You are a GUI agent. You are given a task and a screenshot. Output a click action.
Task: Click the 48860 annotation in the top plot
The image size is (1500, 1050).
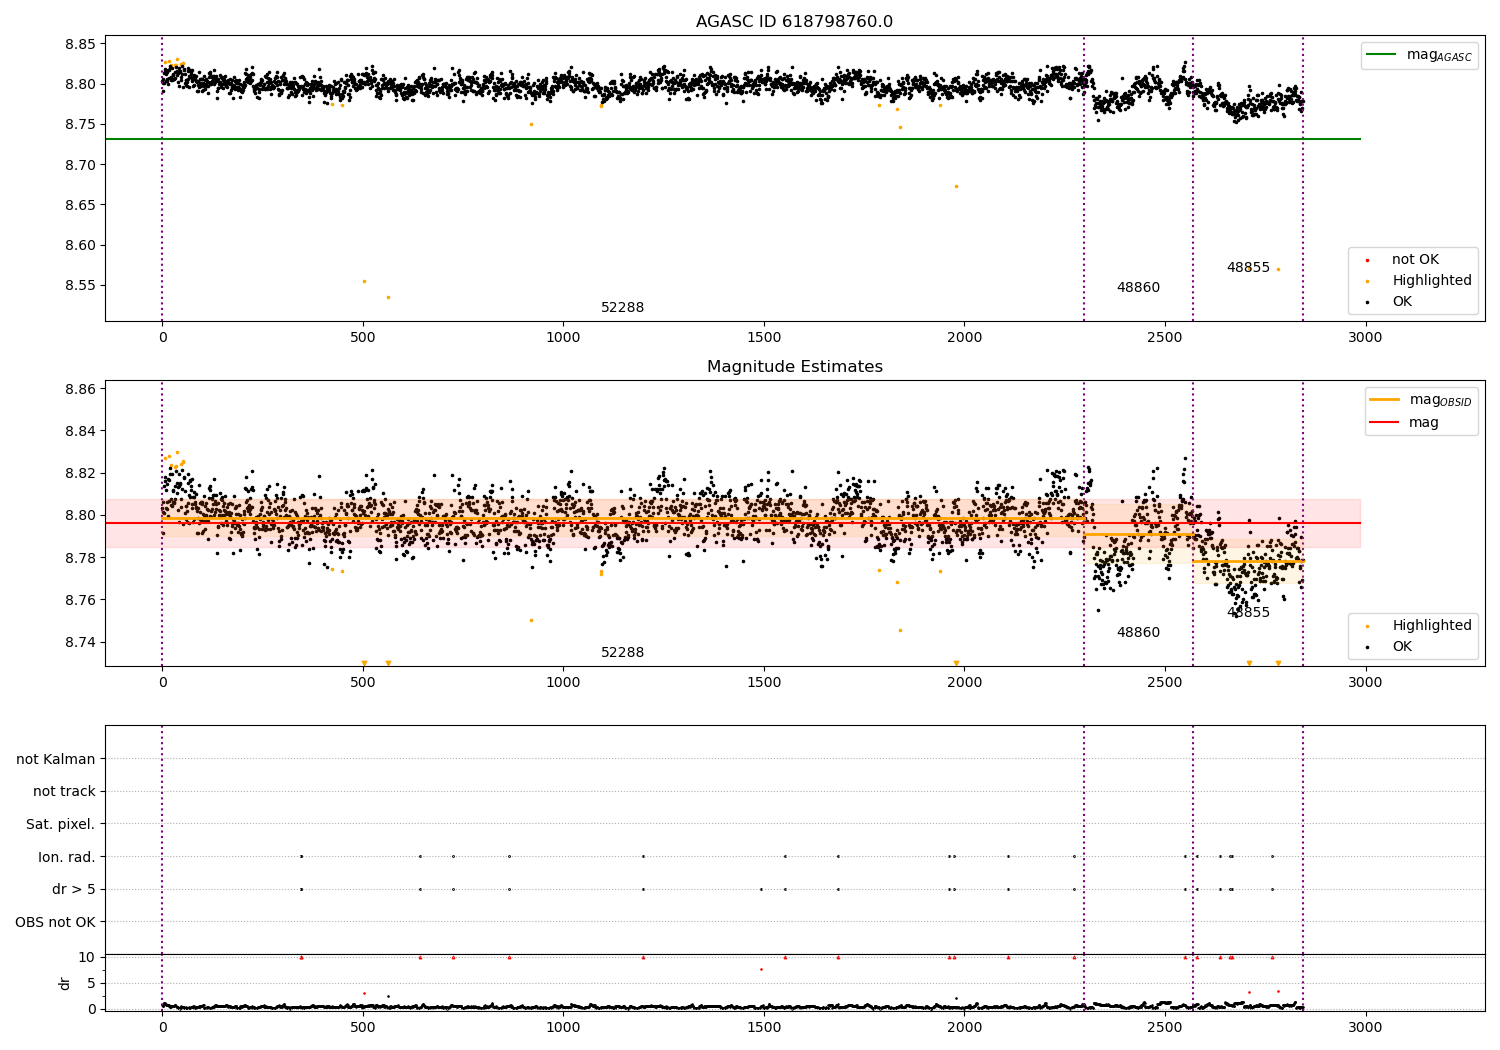pyautogui.click(x=1138, y=288)
